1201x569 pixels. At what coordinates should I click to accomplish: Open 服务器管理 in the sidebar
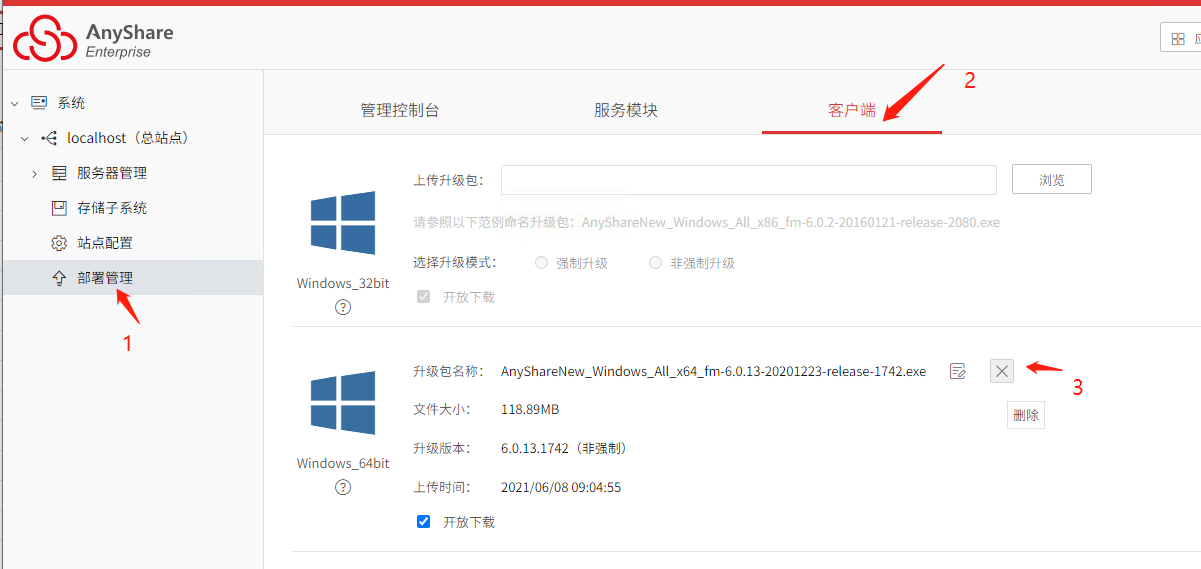(112, 173)
